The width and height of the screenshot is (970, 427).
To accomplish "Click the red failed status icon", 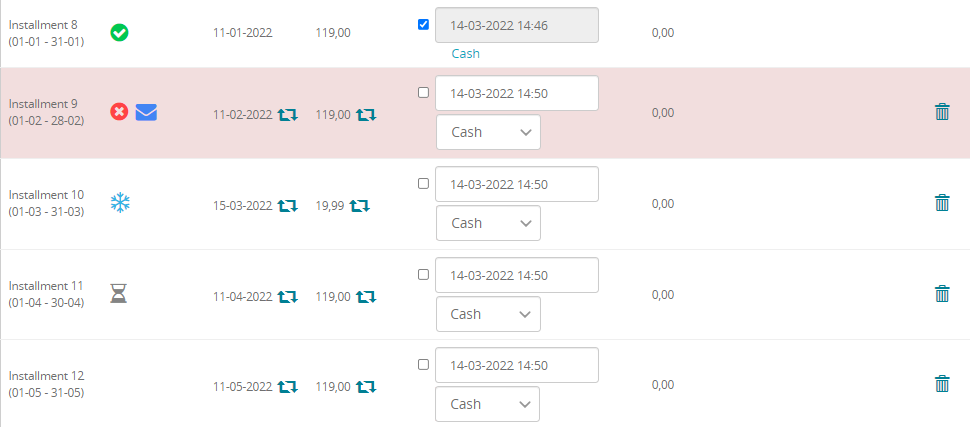I will pyautogui.click(x=119, y=112).
